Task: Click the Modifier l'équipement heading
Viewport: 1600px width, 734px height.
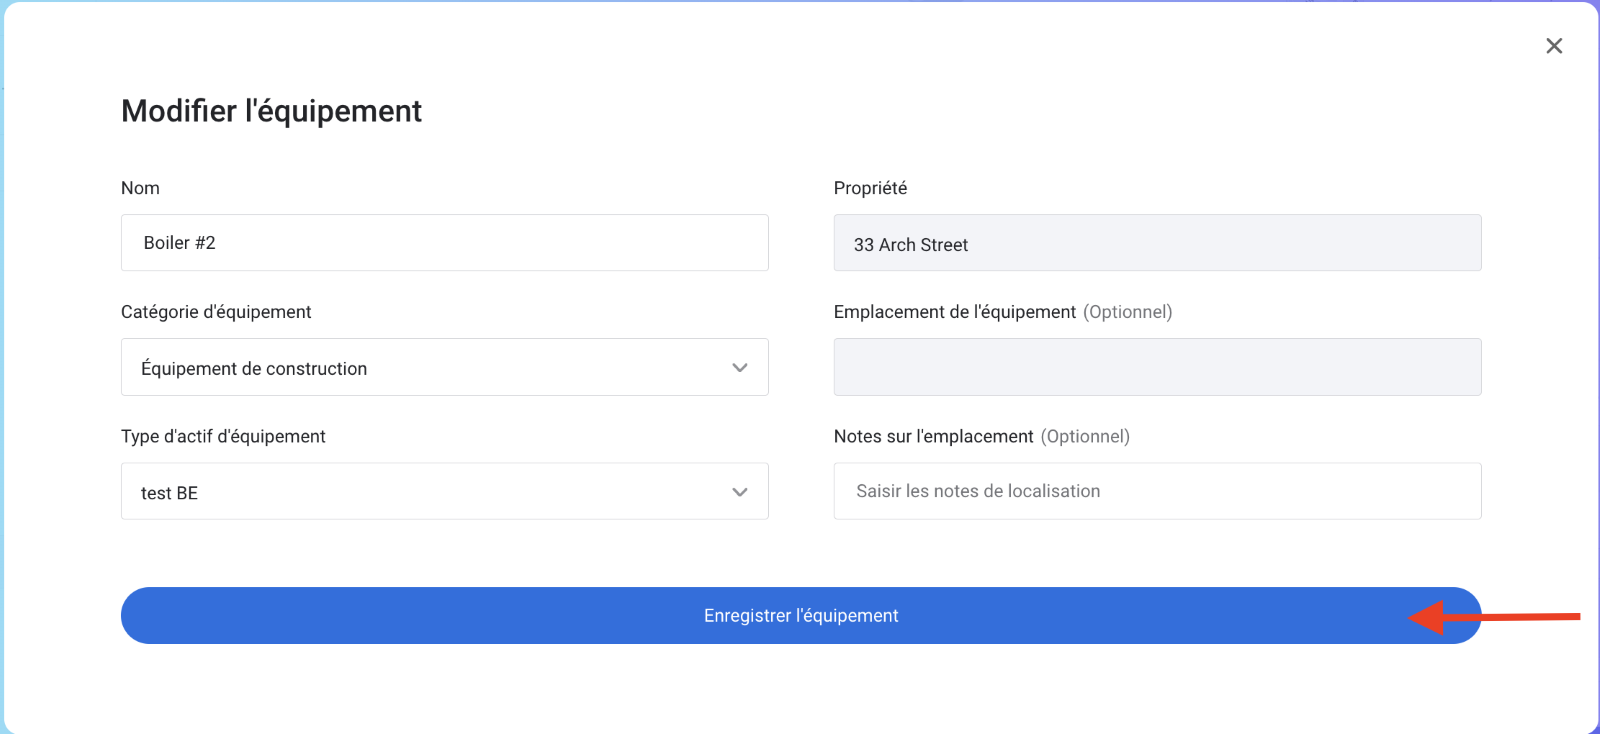Action: coord(271,111)
